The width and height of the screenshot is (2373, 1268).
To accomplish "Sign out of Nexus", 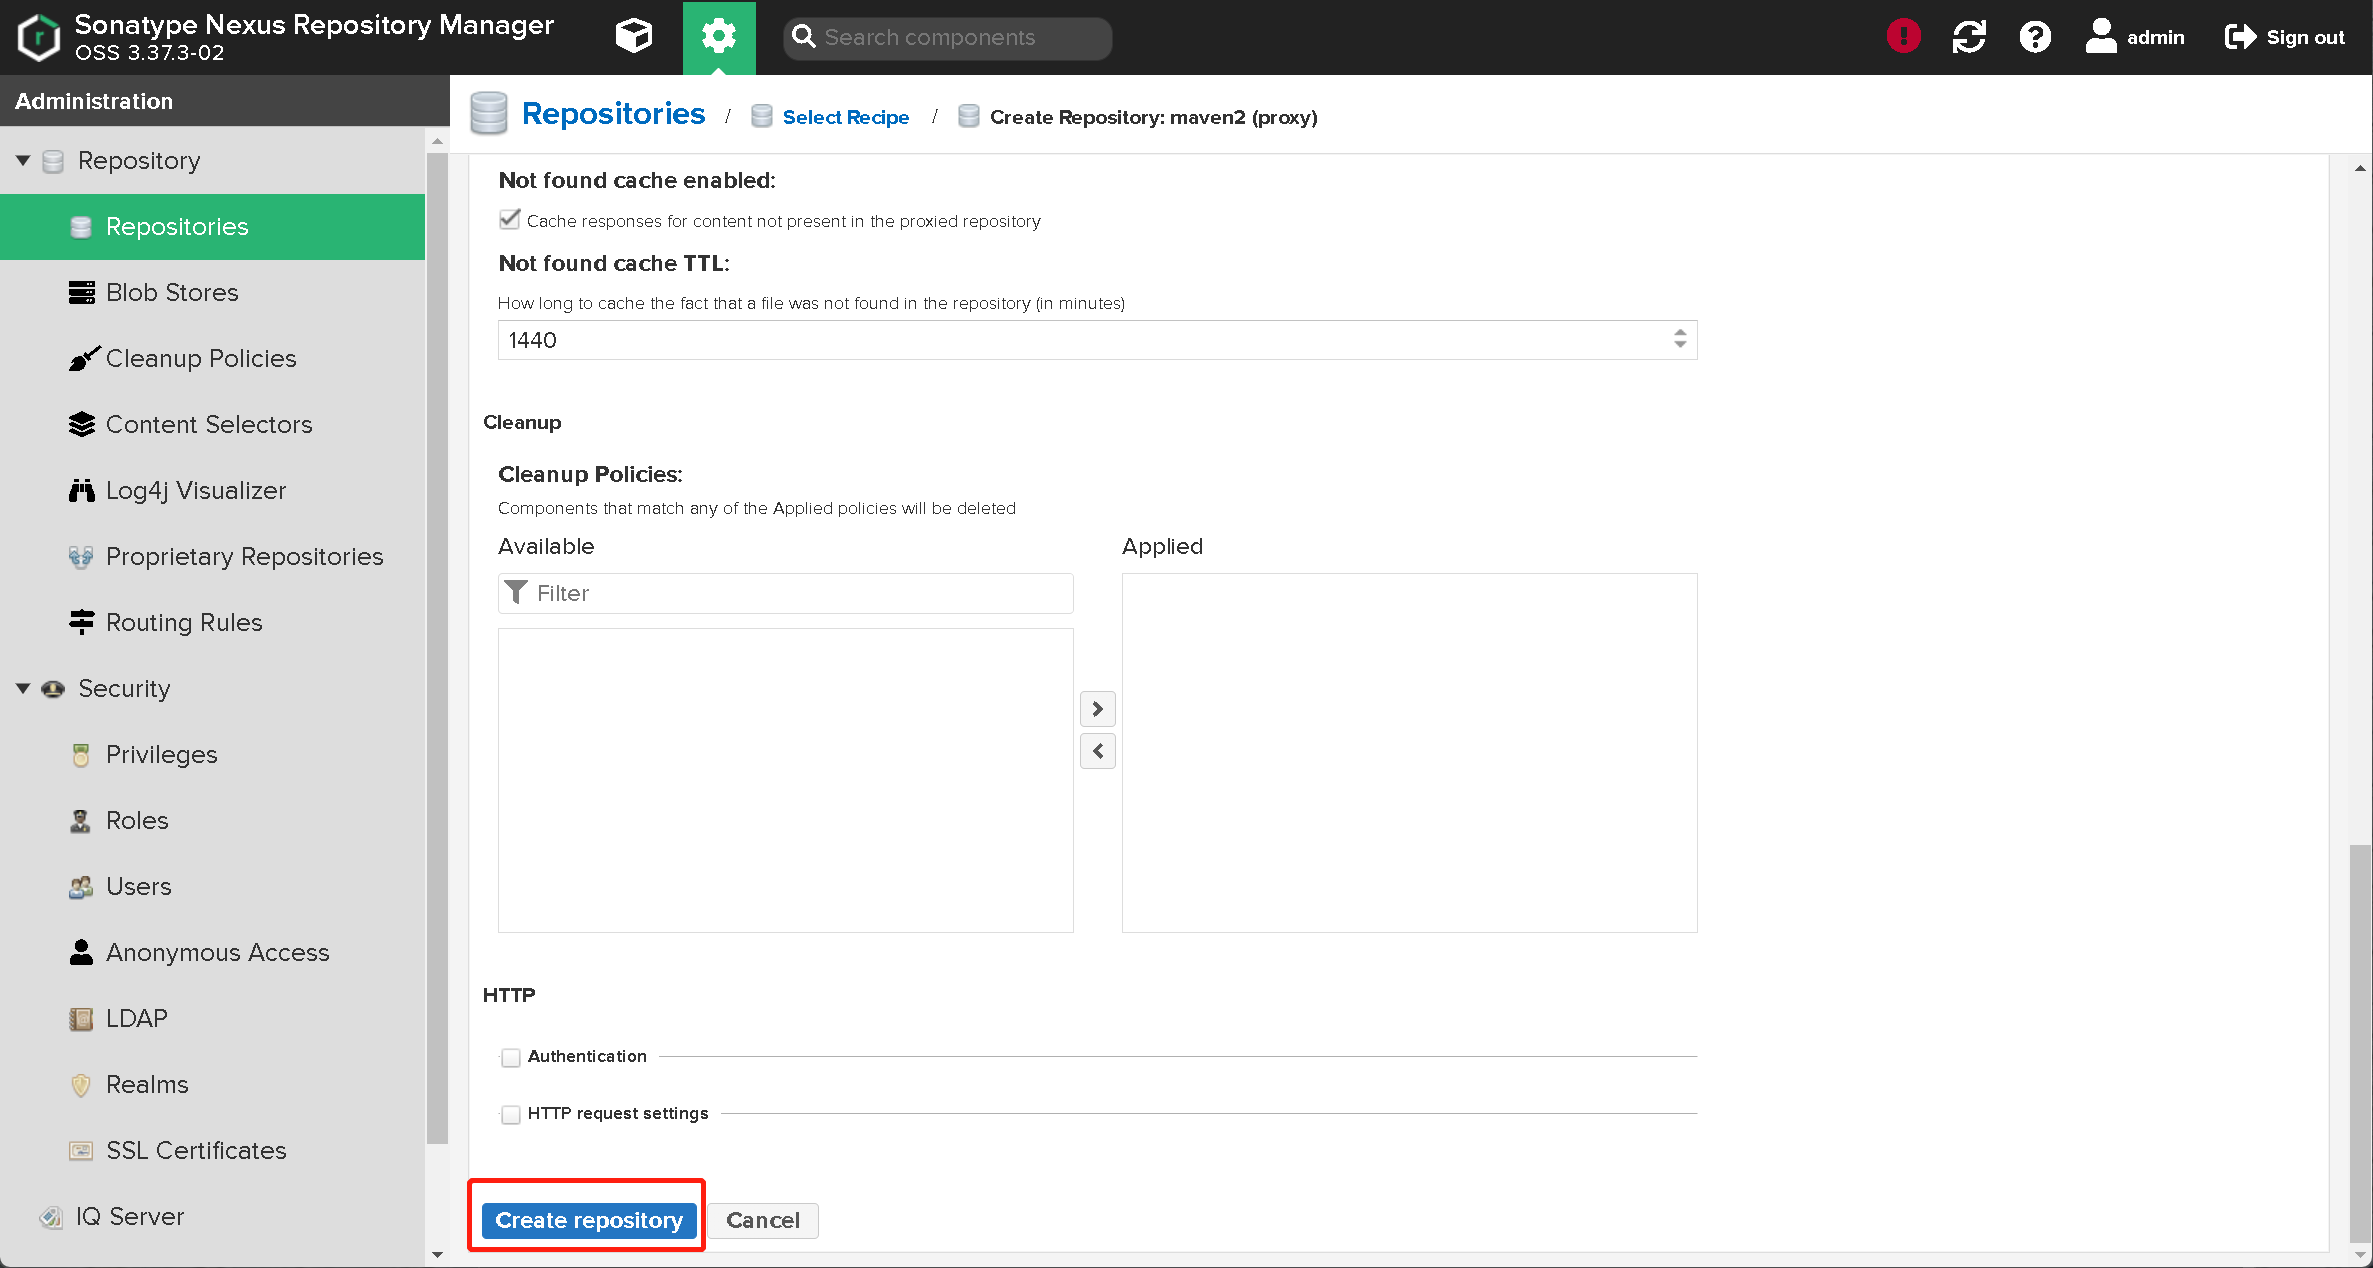I will point(2285,37).
